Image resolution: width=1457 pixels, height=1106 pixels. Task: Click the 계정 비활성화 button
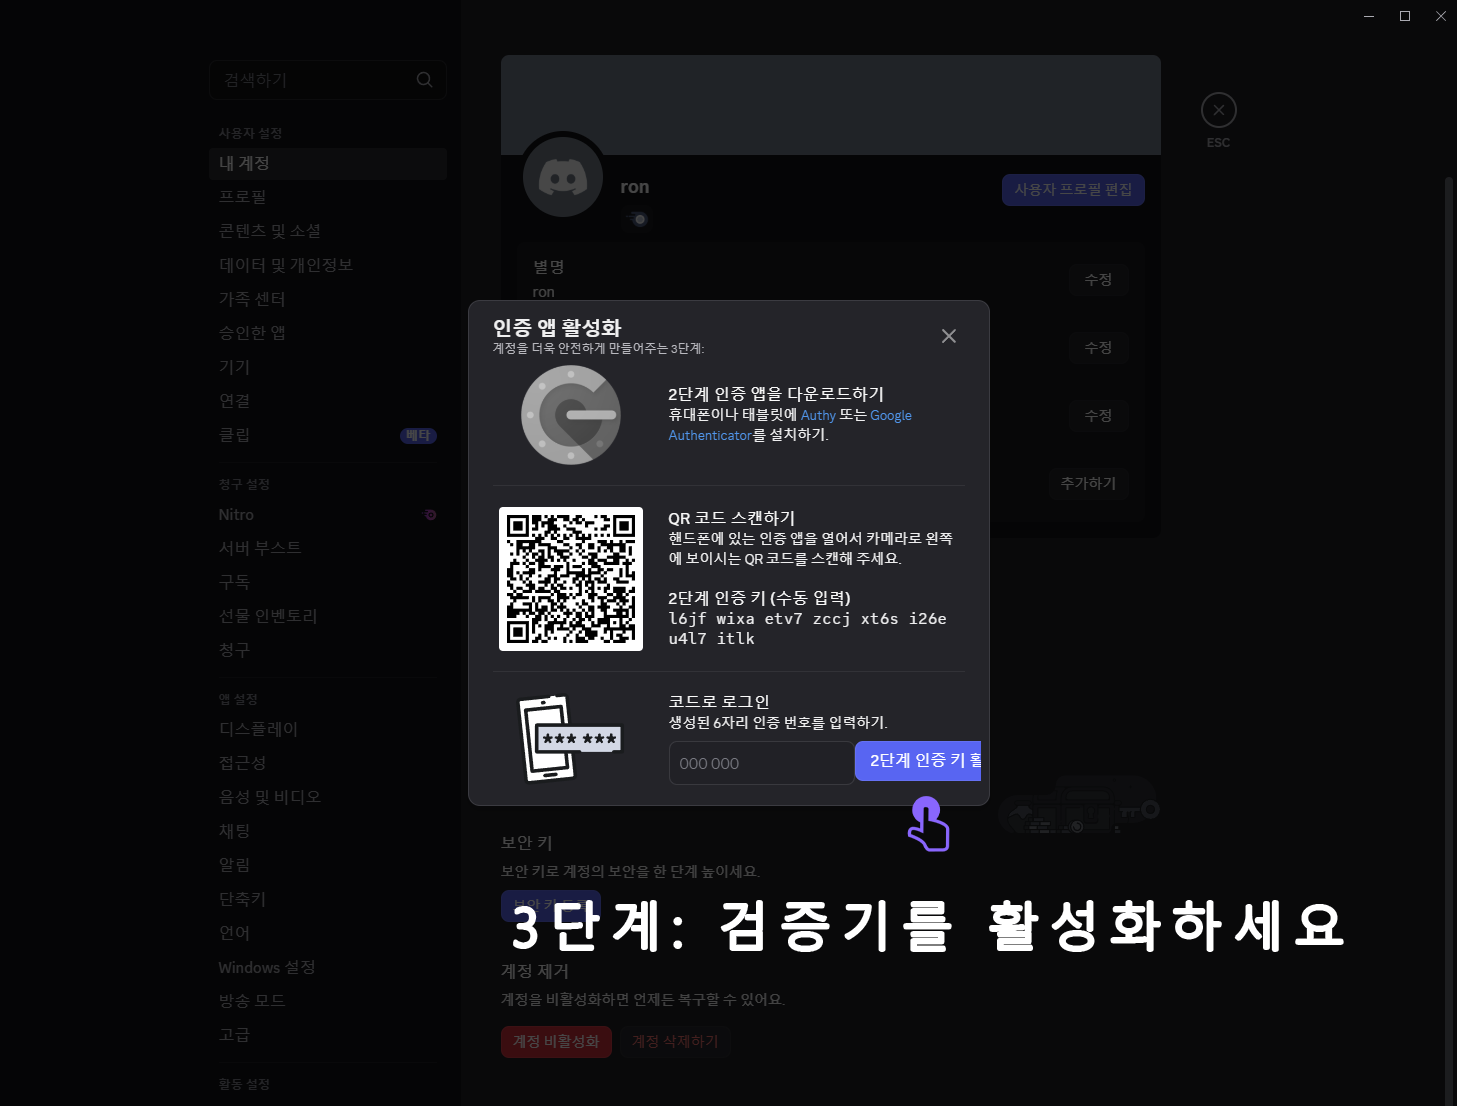pos(556,1042)
